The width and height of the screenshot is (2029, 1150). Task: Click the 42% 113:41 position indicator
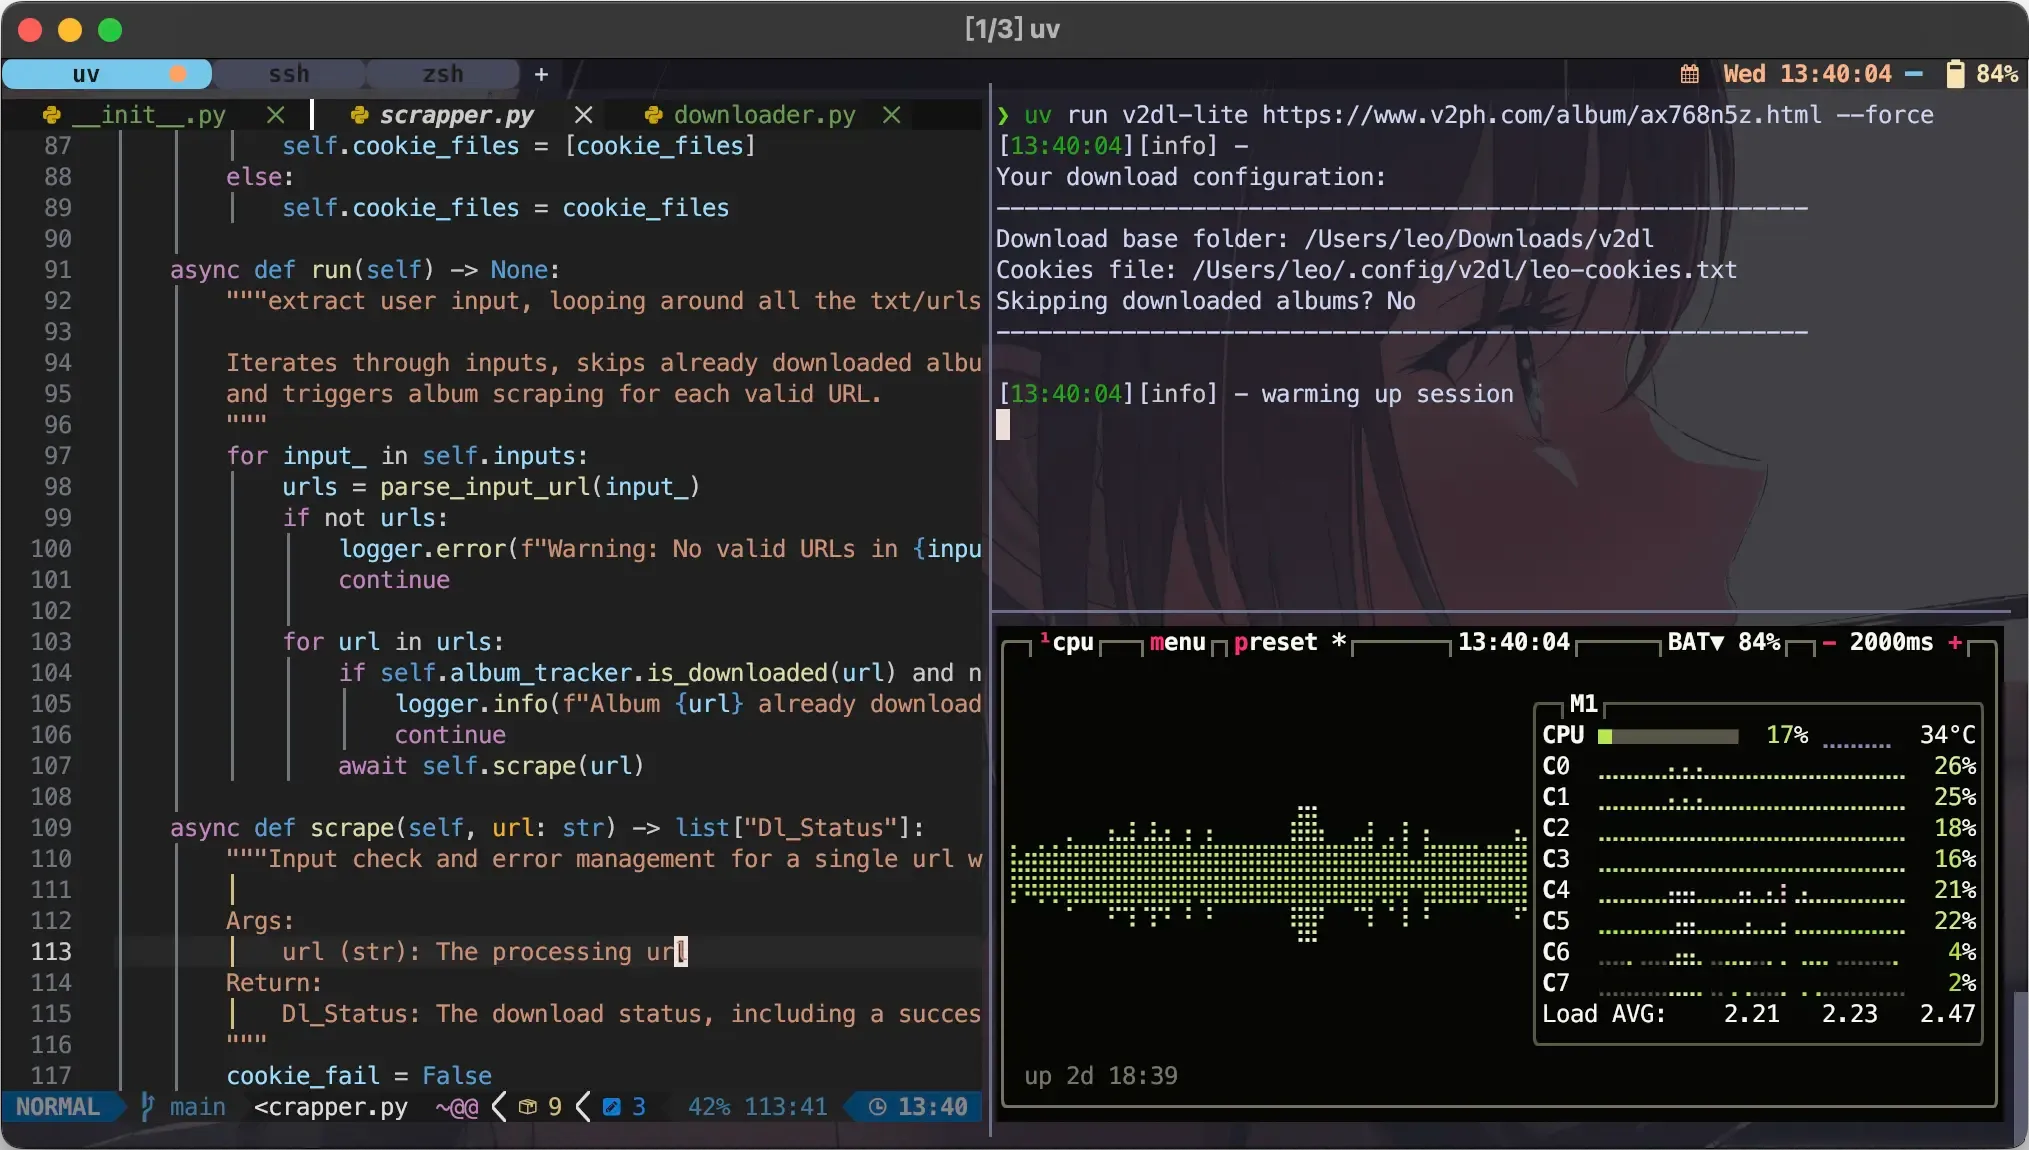point(757,1106)
